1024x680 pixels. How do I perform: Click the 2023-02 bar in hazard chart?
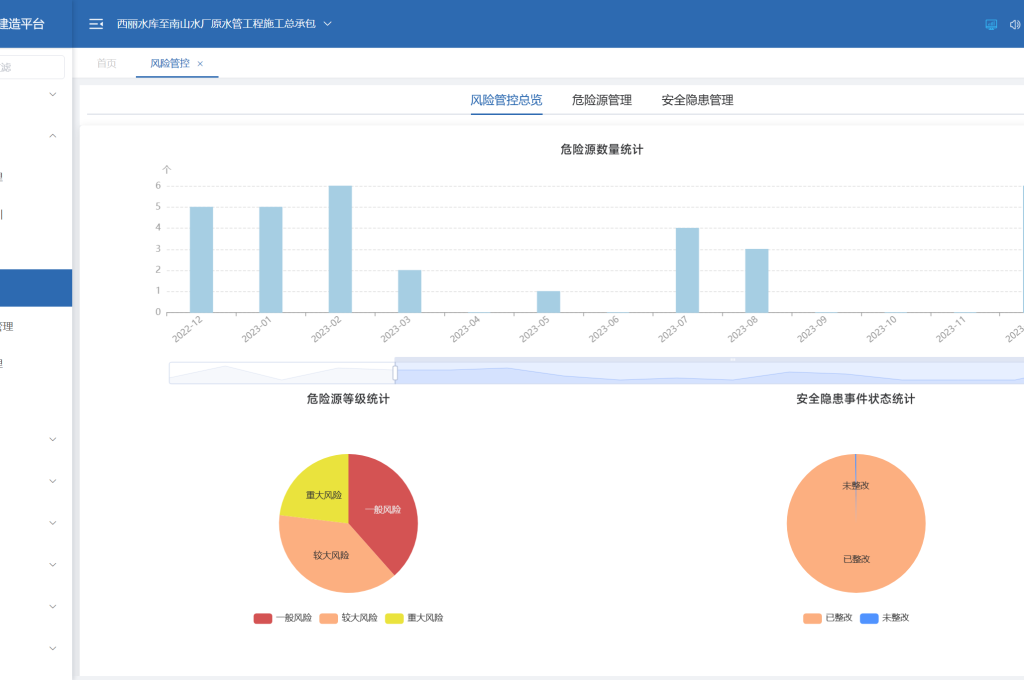point(340,249)
